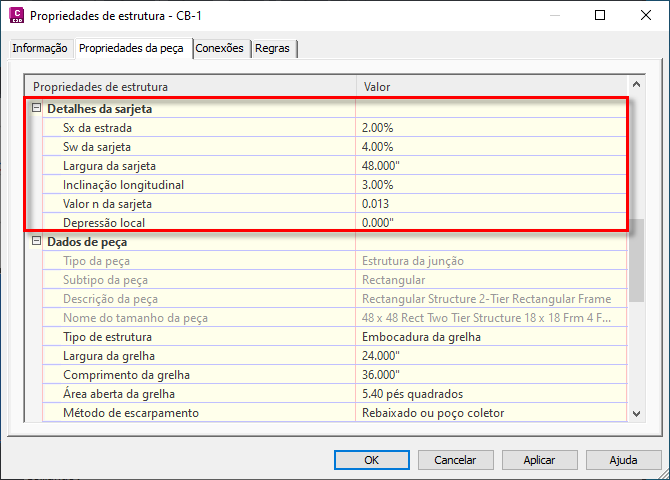Select the Regras tab
Screen dimensions: 670x480
click(272, 48)
